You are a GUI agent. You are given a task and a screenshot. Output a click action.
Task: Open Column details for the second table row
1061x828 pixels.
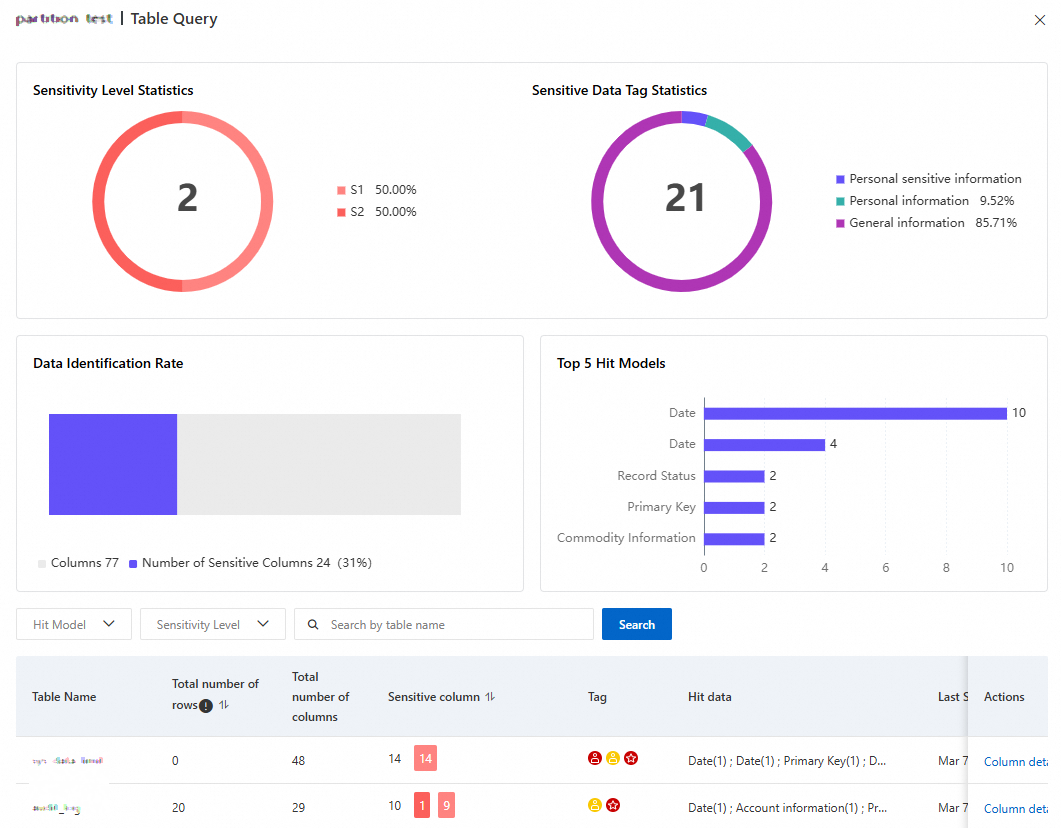pos(1015,809)
